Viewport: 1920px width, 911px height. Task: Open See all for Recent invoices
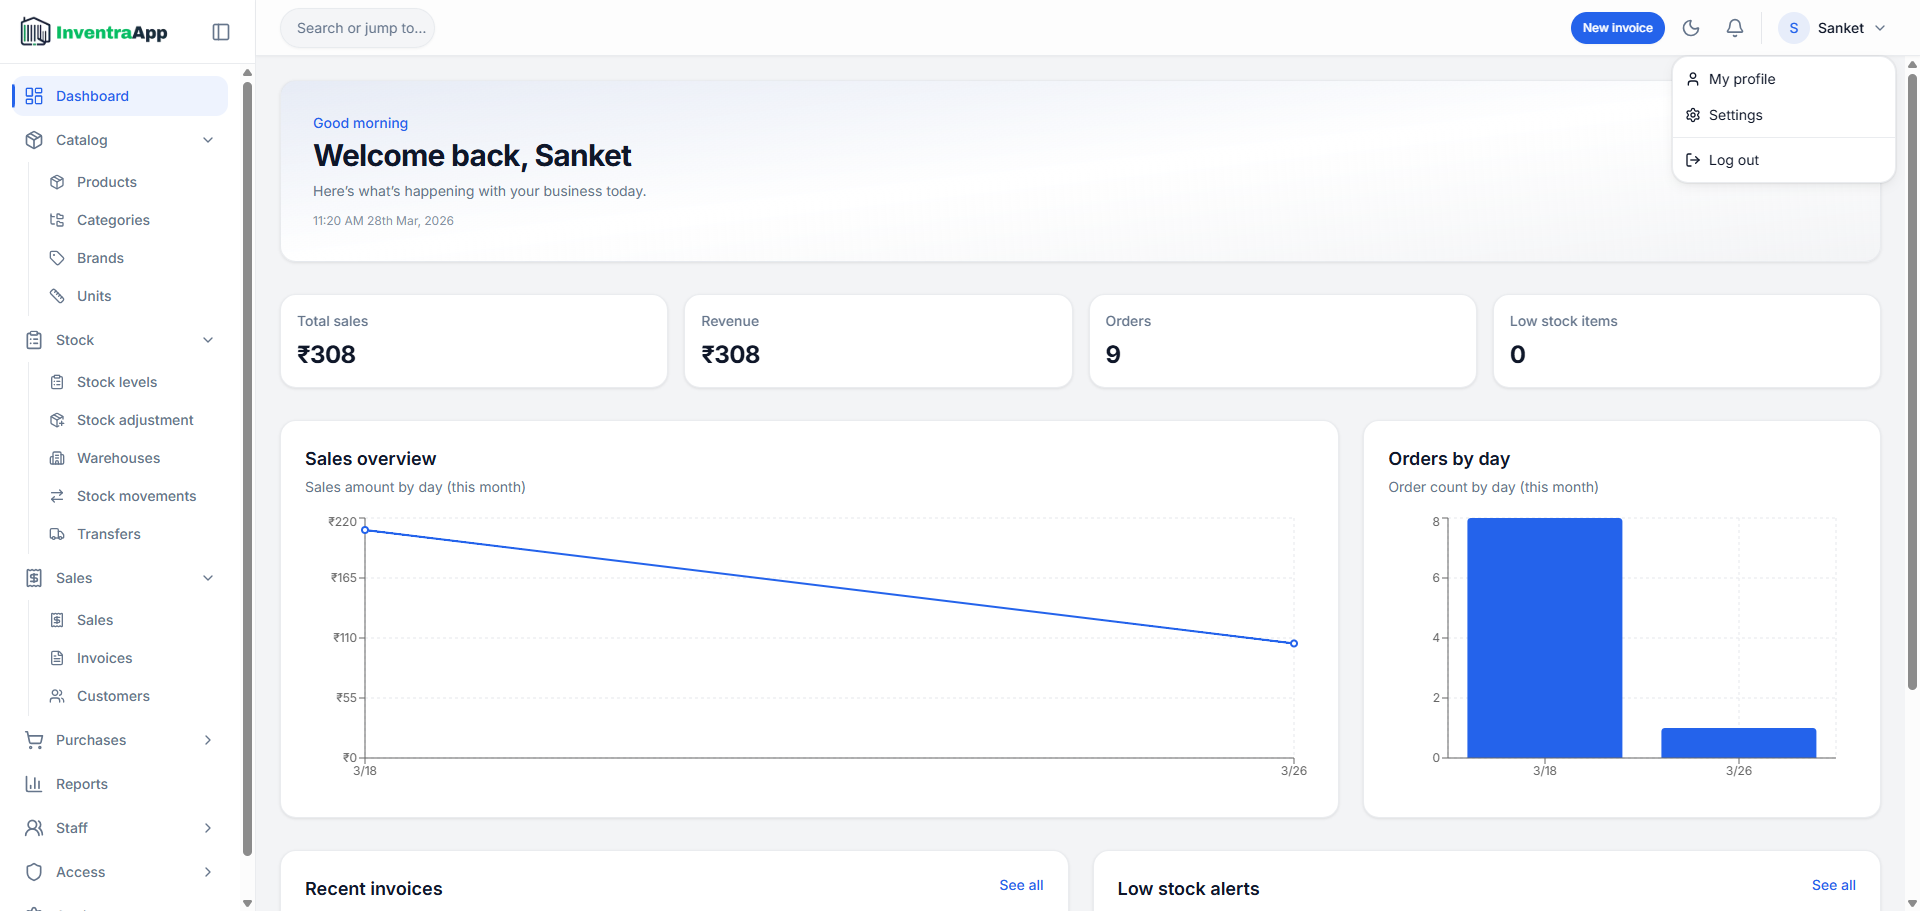click(1020, 885)
